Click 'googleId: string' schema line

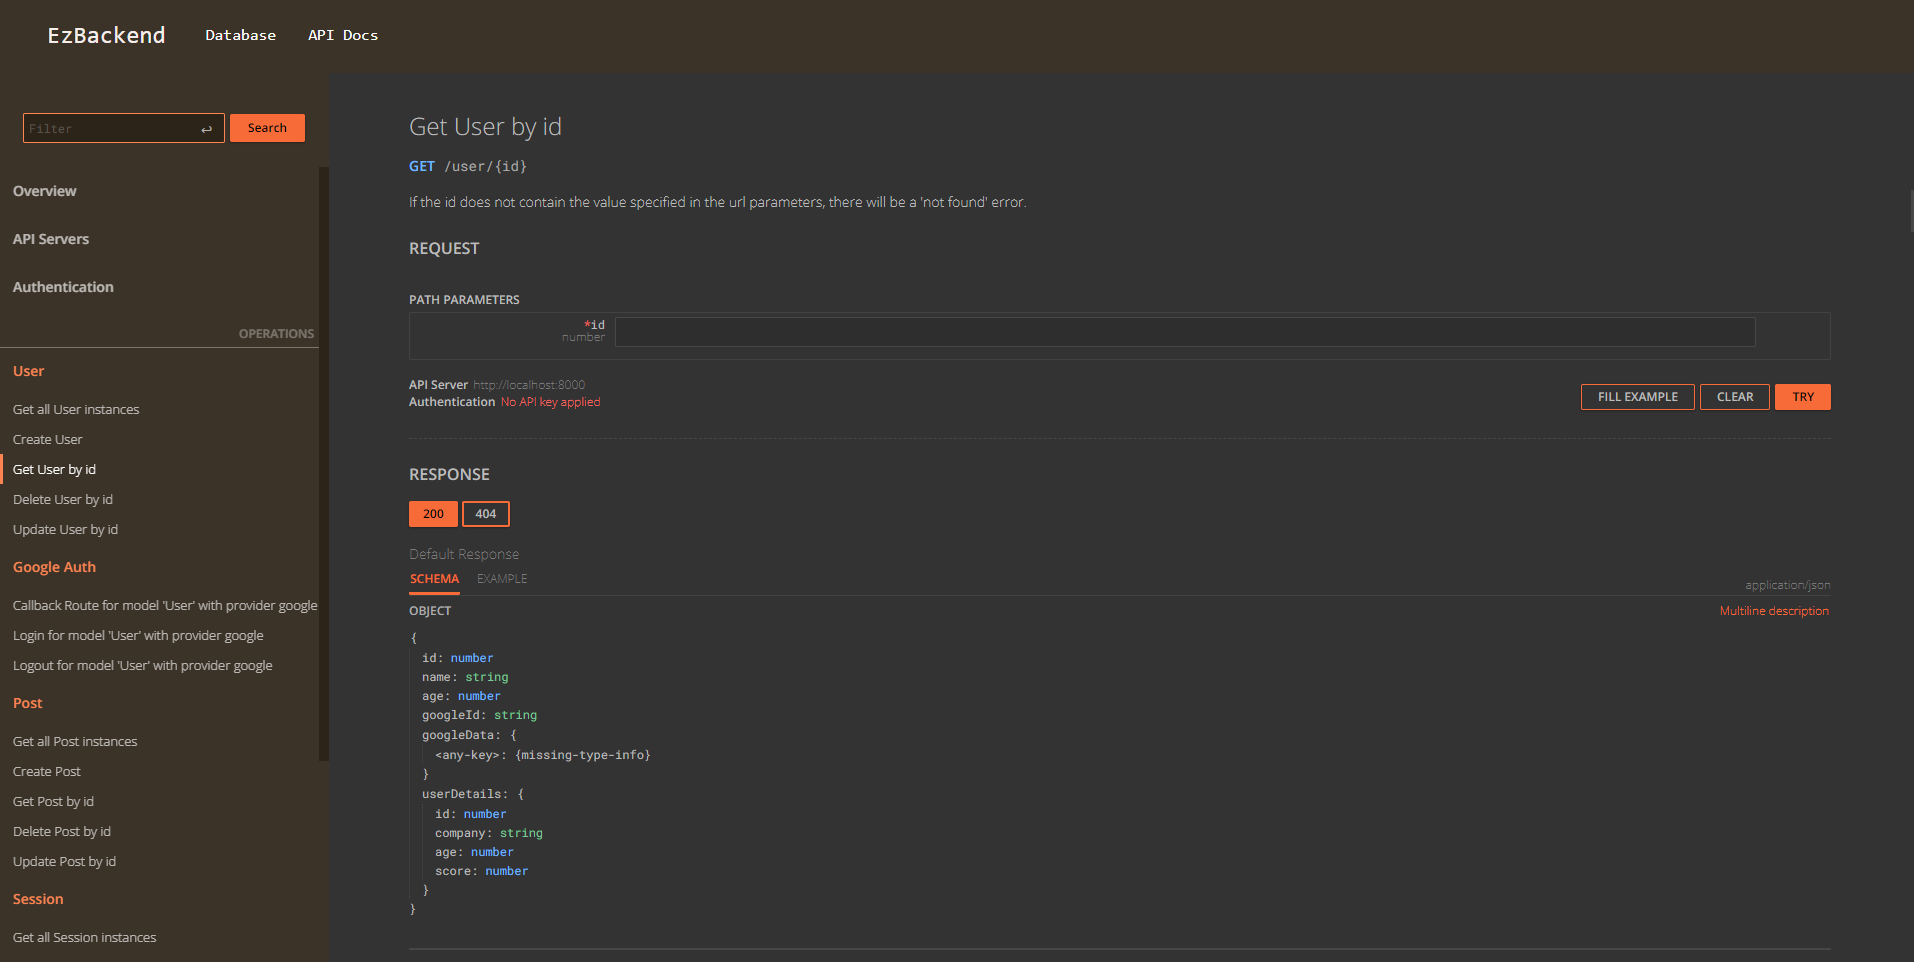479,715
